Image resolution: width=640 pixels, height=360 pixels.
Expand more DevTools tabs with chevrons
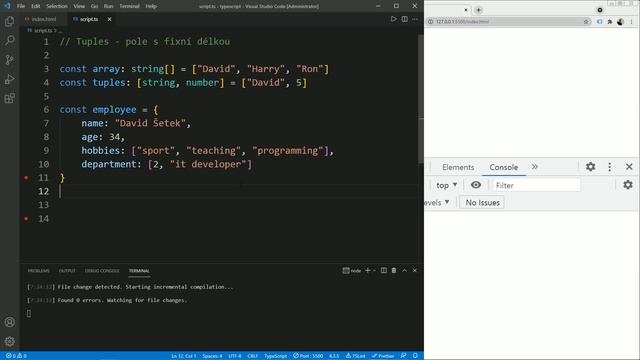point(535,167)
